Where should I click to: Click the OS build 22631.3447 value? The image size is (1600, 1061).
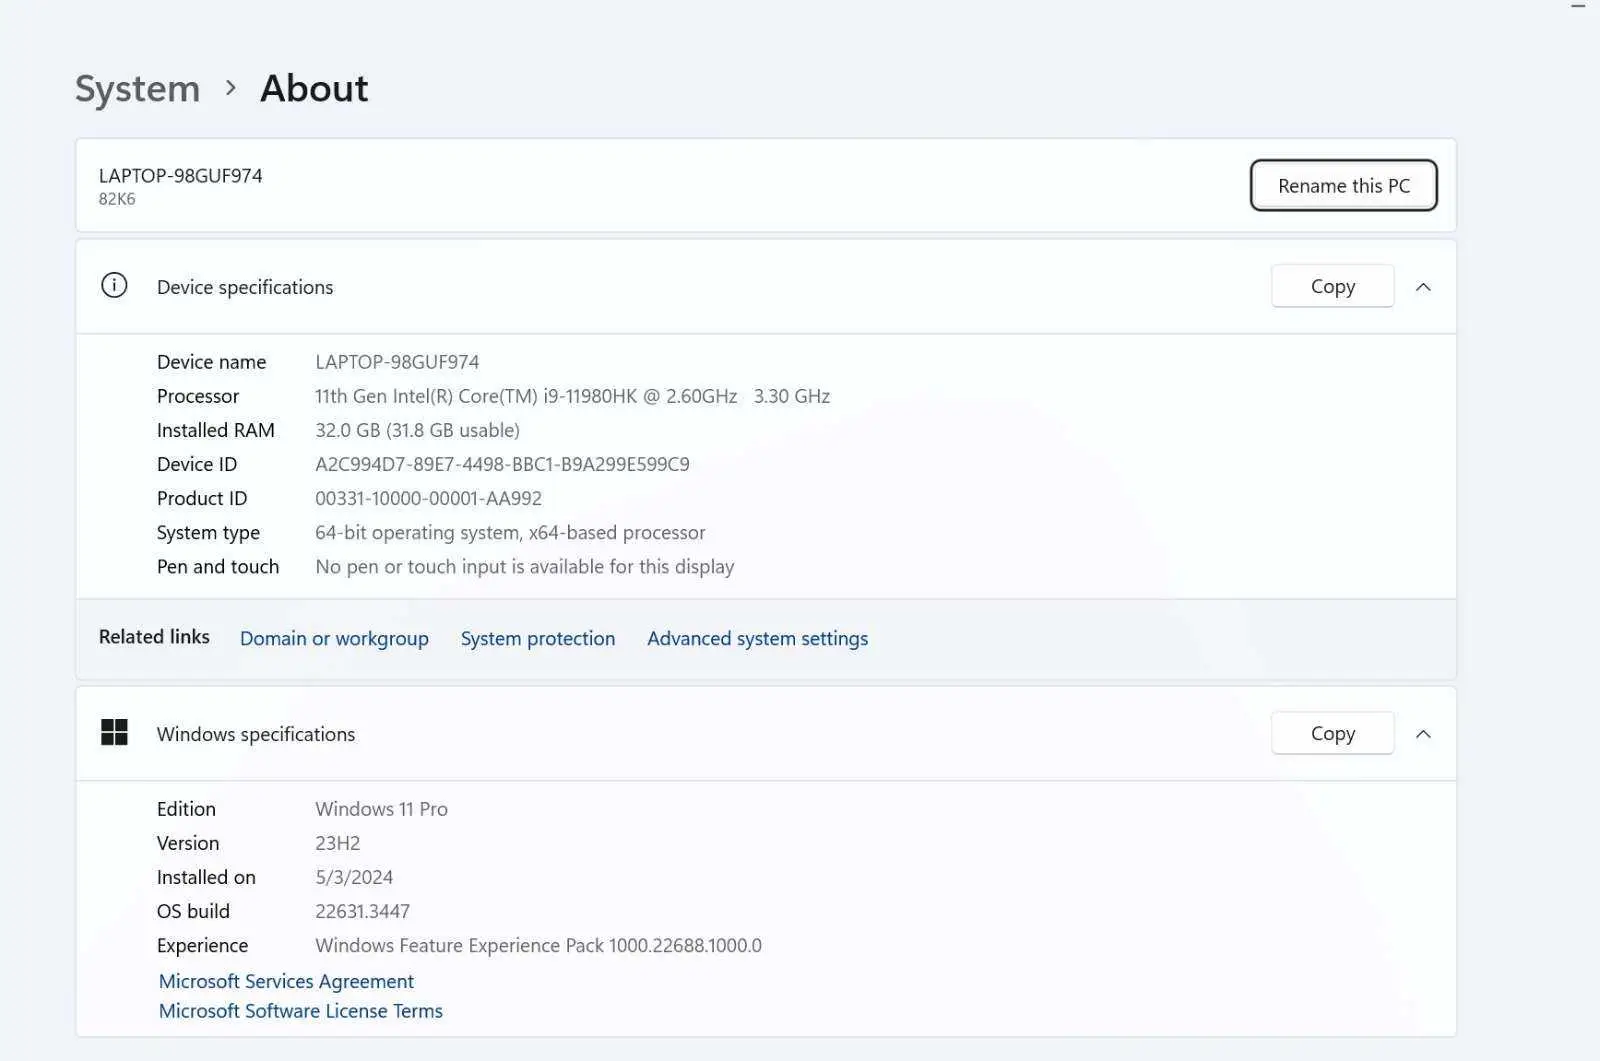pyautogui.click(x=362, y=911)
